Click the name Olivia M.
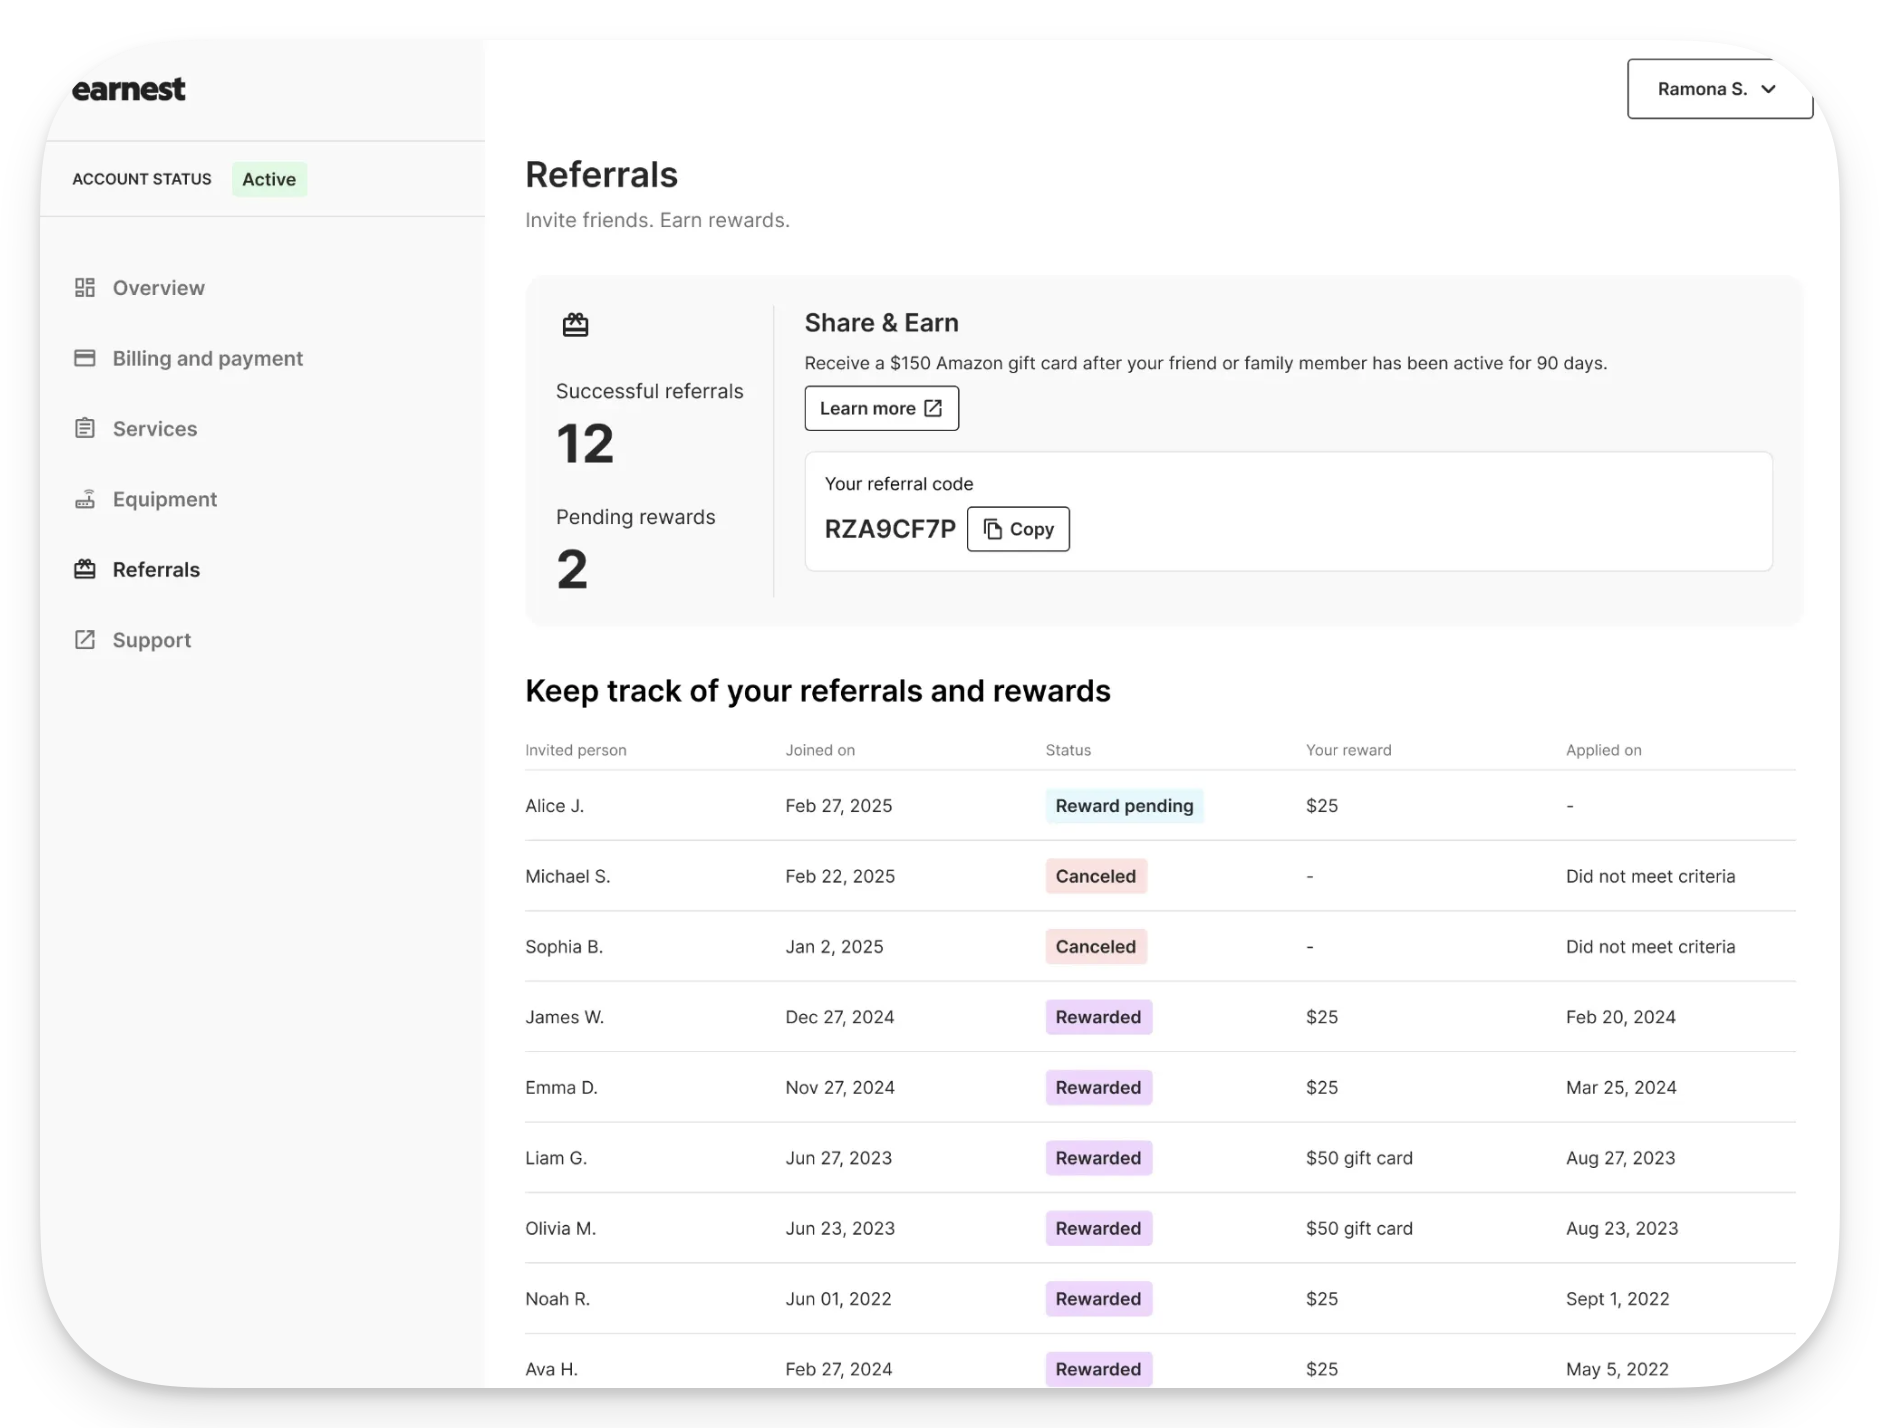This screenshot has width=1880, height=1428. 560,1228
